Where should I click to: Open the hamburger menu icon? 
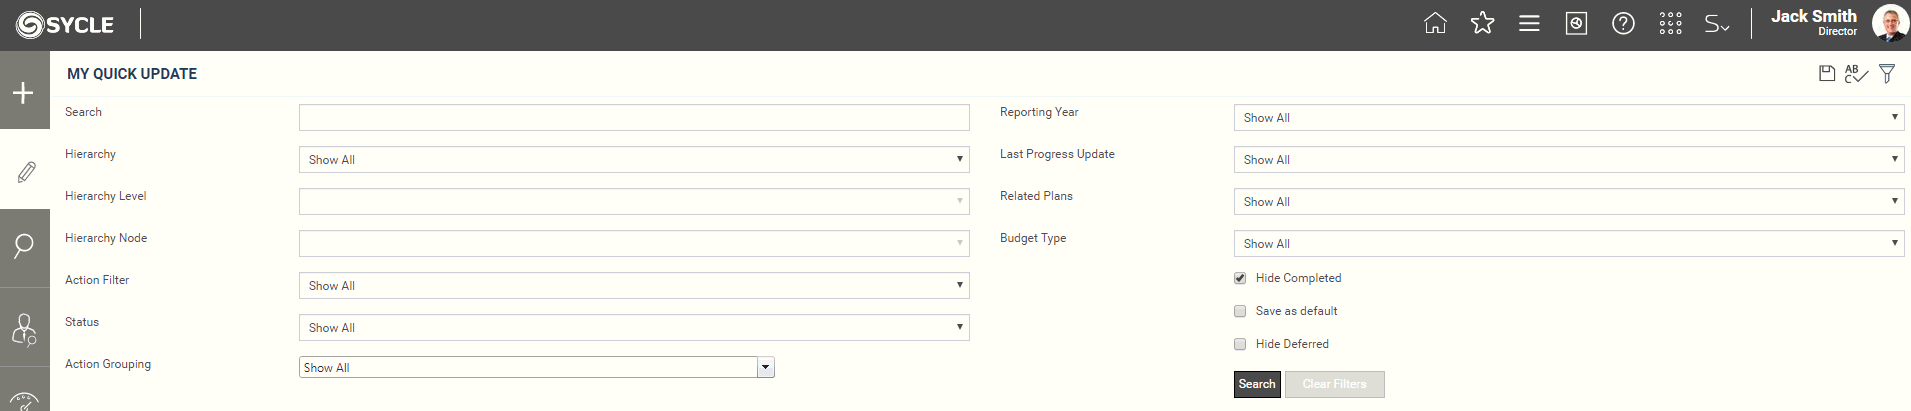pyautogui.click(x=1529, y=23)
